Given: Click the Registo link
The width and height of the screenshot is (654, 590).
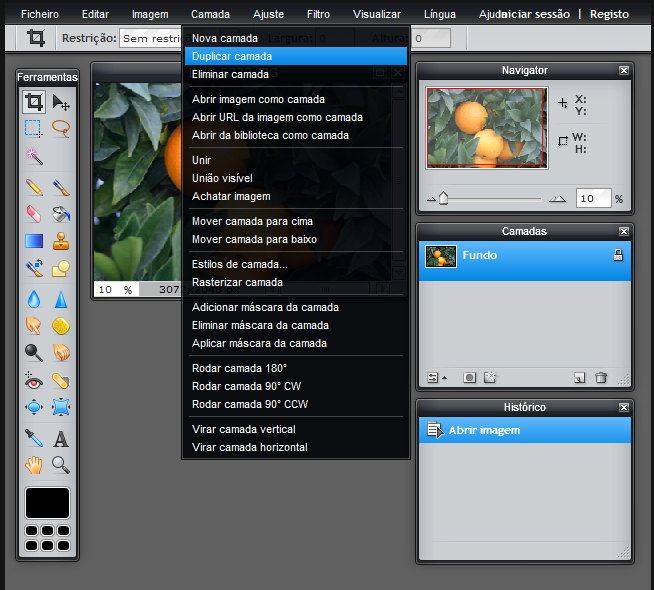Looking at the screenshot, I should coord(609,14).
